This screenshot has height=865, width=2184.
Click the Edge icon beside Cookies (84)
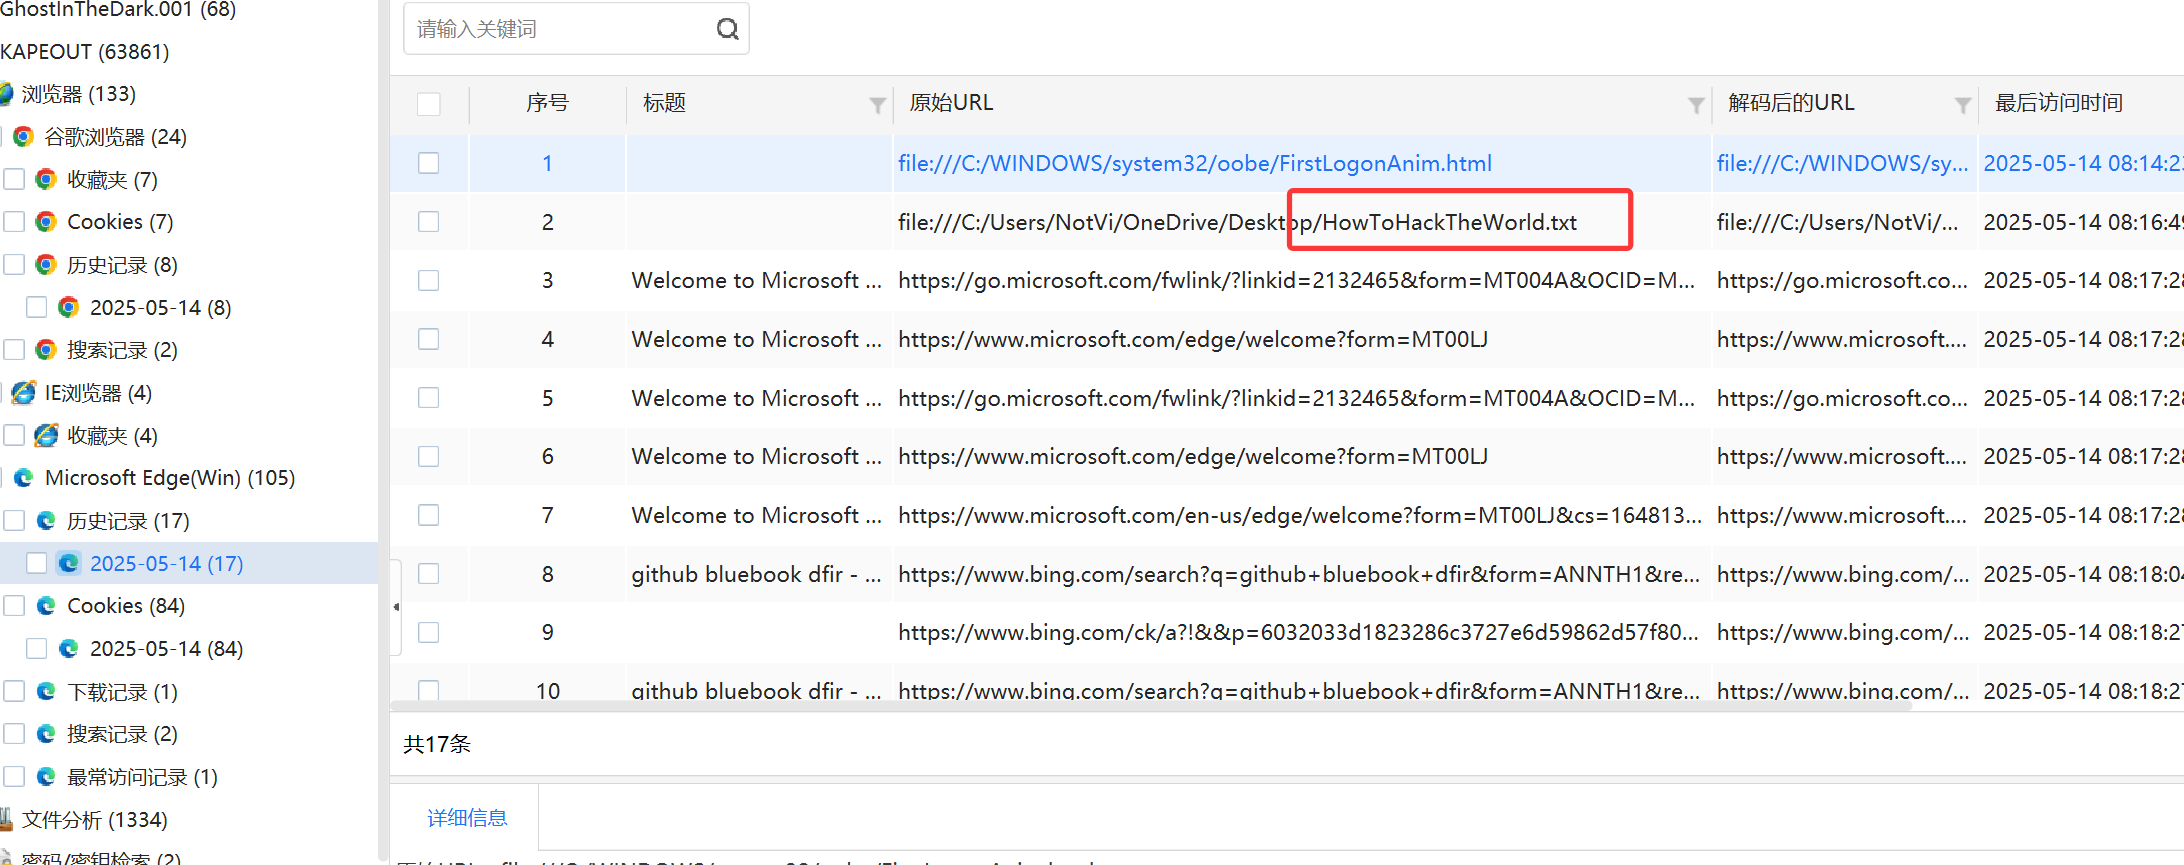(45, 605)
